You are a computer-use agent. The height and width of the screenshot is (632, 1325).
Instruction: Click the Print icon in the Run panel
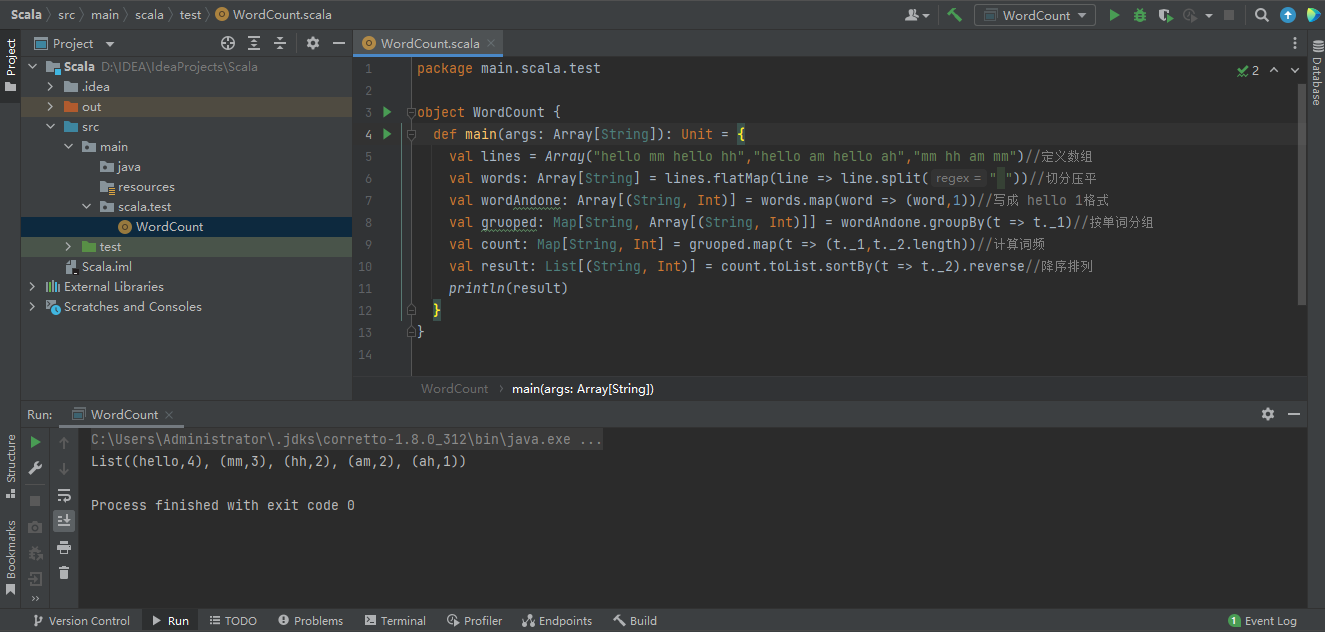tap(64, 547)
